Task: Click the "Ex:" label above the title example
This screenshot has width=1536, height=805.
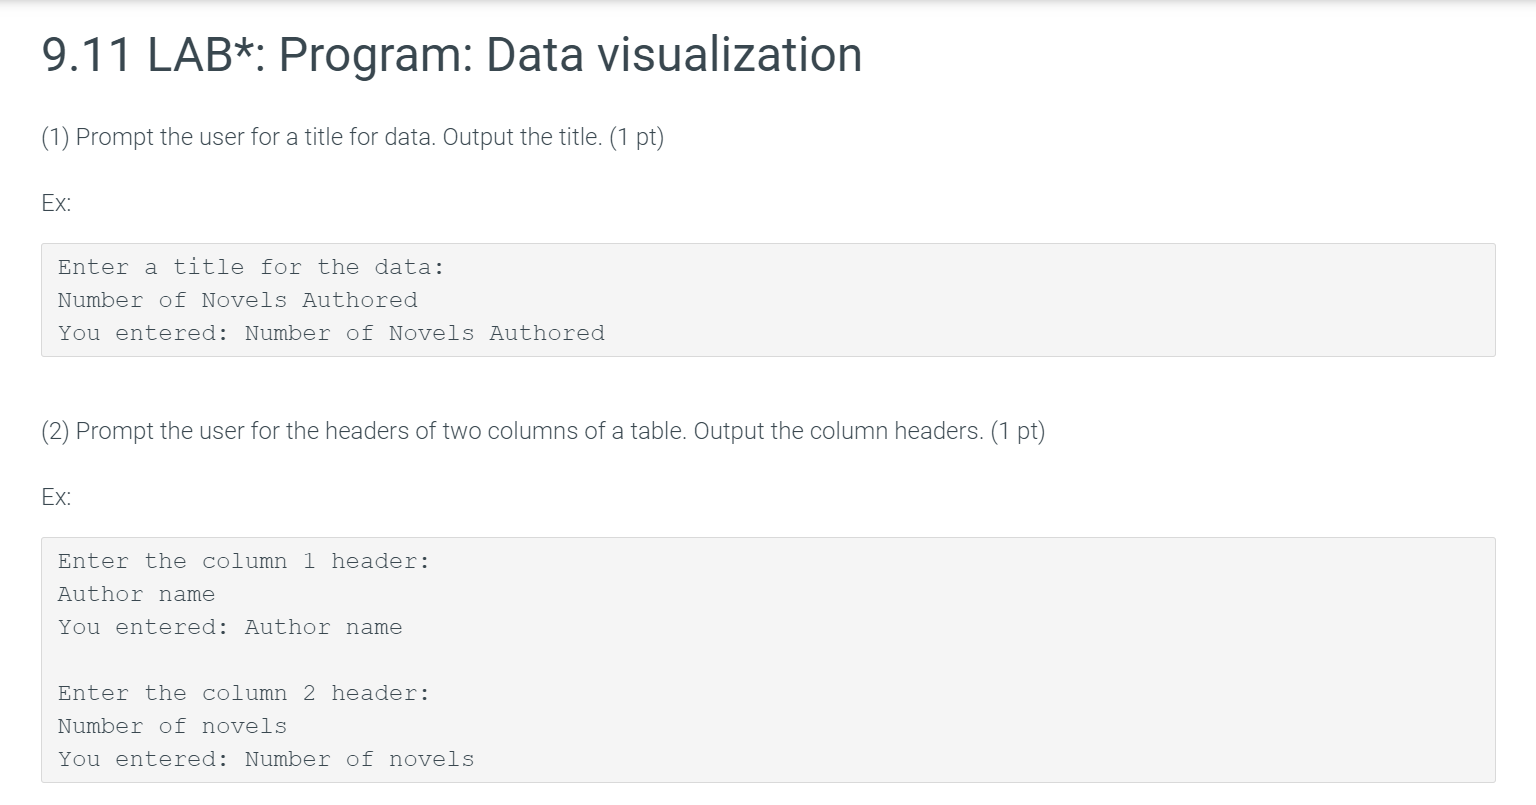Action: (x=56, y=203)
